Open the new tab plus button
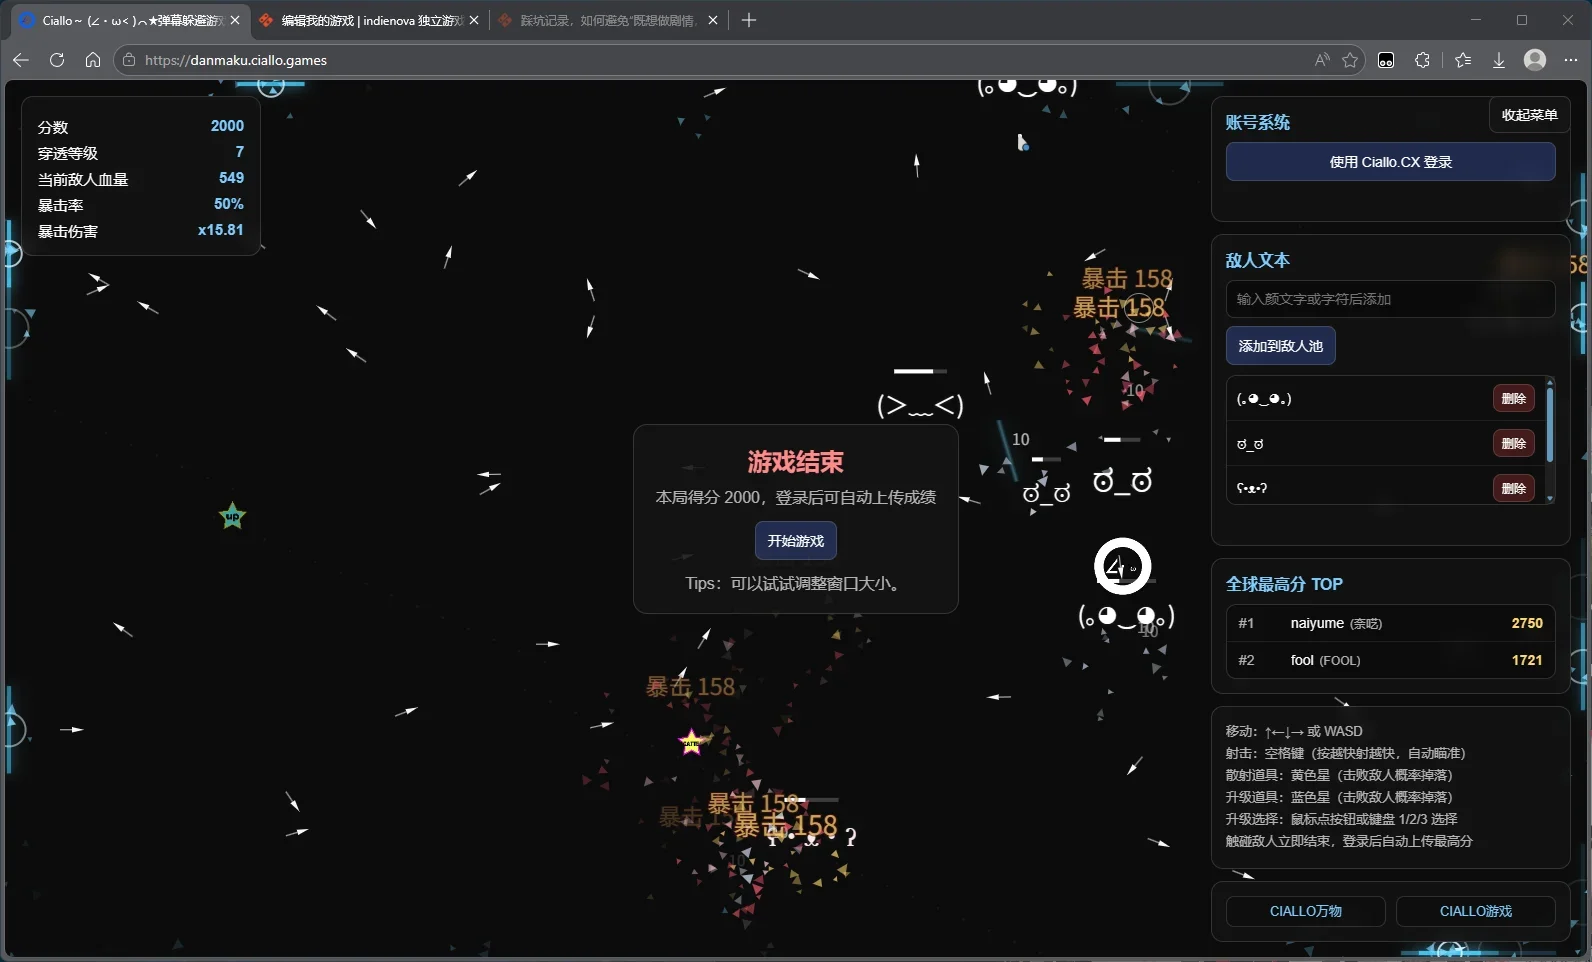Image resolution: width=1592 pixels, height=962 pixels. click(749, 20)
